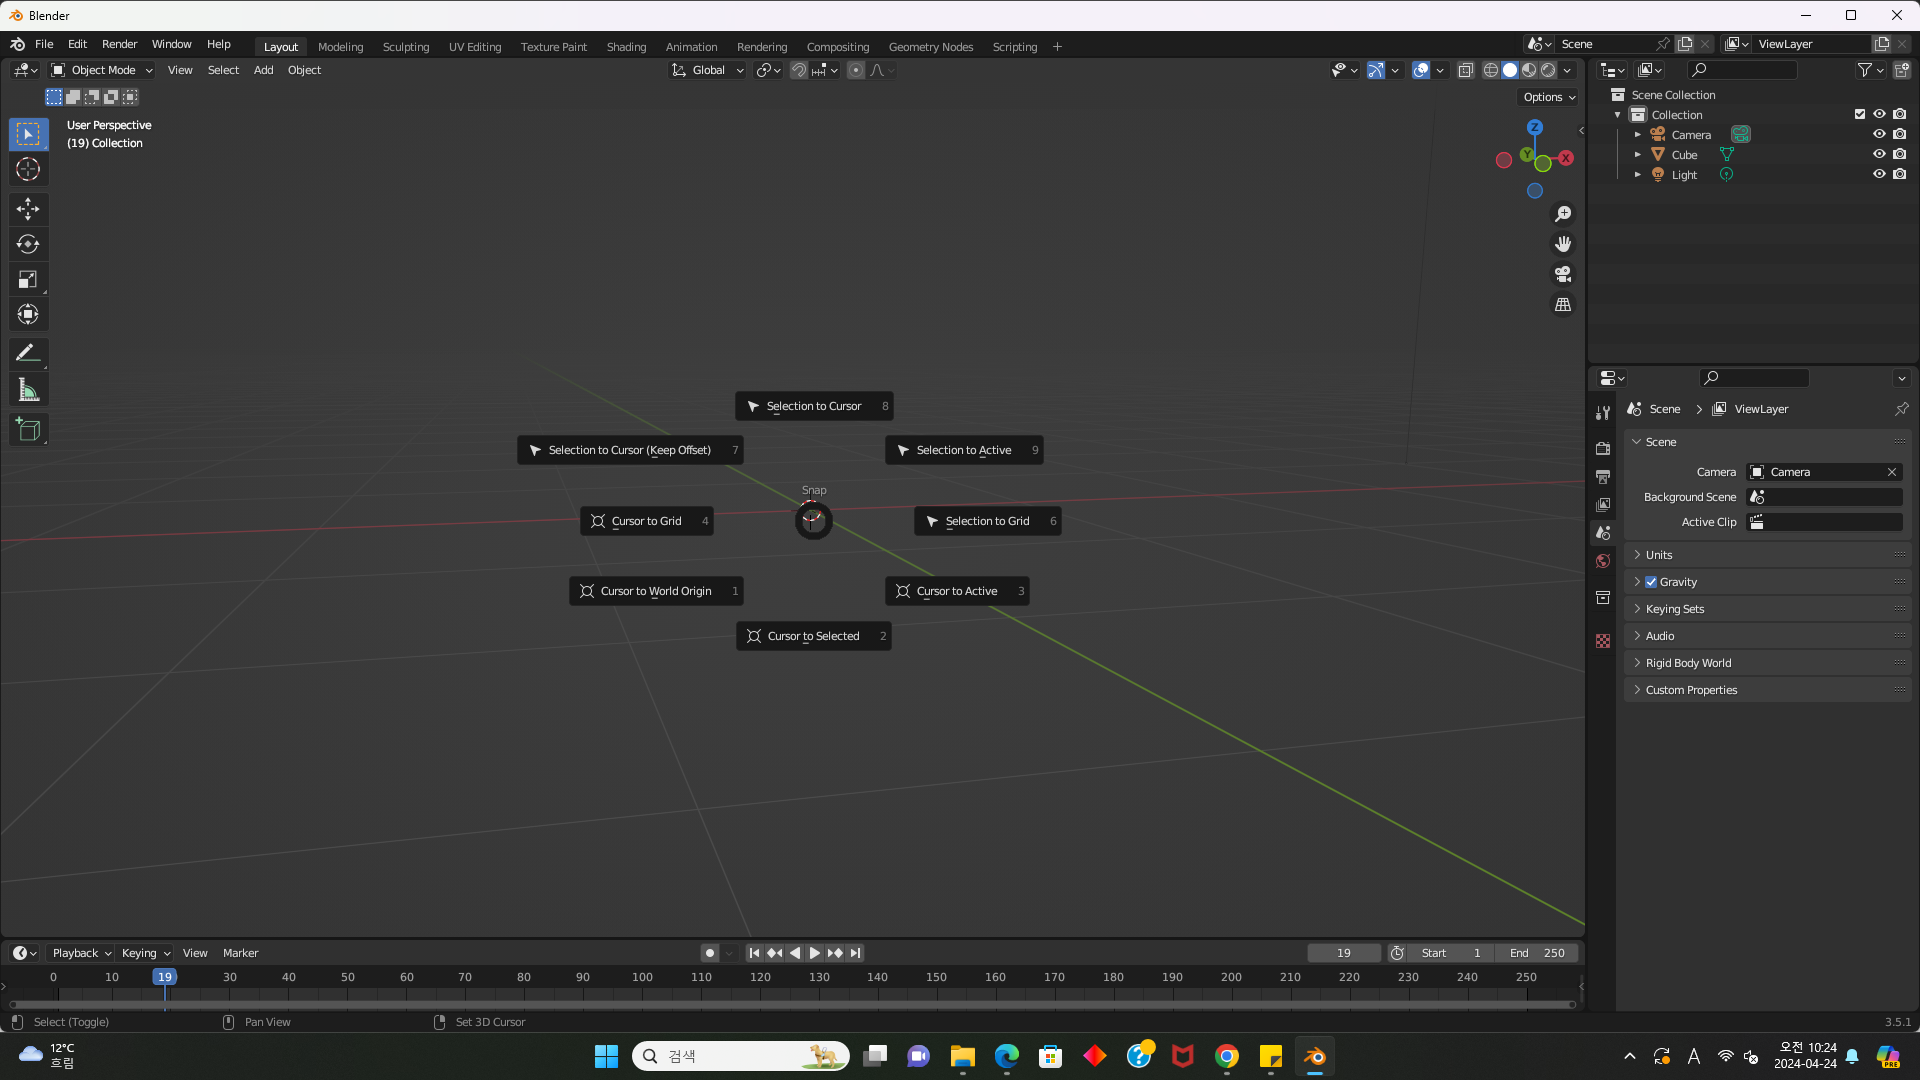This screenshot has height=1080, width=1920.
Task: Select the Measure tool
Action: [x=28, y=391]
